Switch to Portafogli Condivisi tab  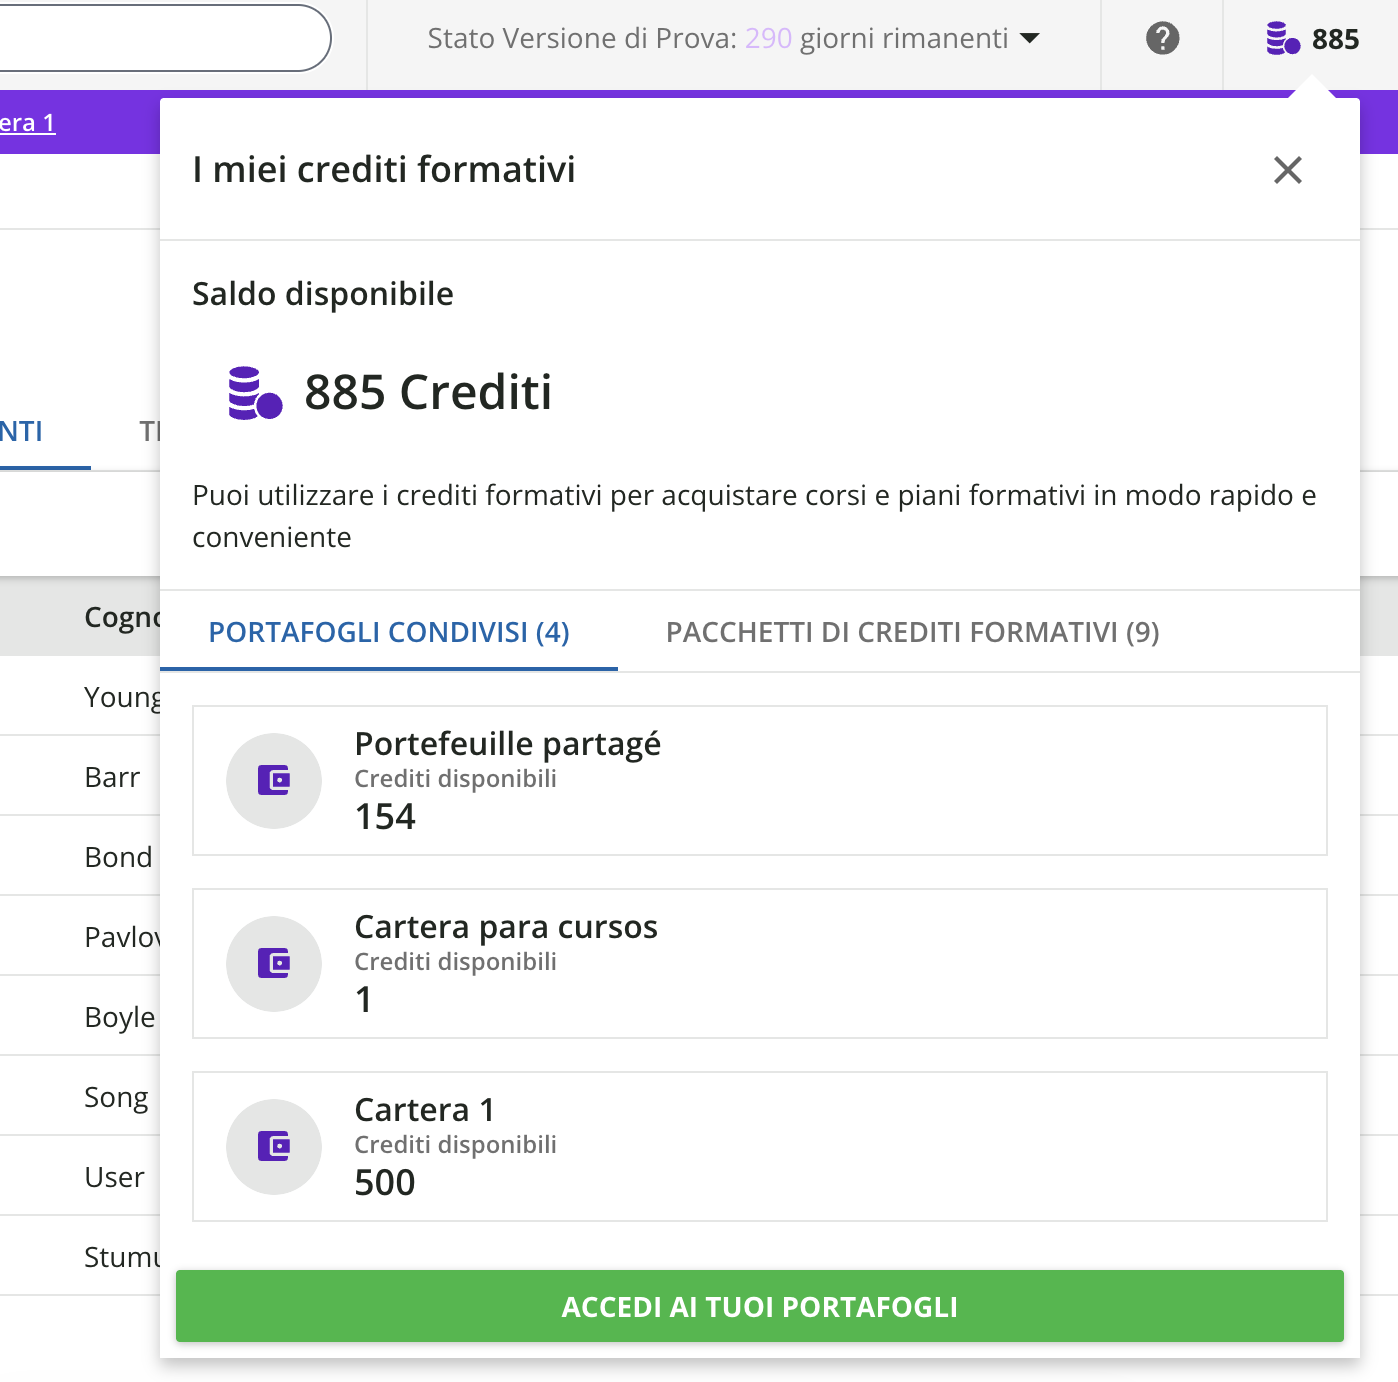pos(388,632)
